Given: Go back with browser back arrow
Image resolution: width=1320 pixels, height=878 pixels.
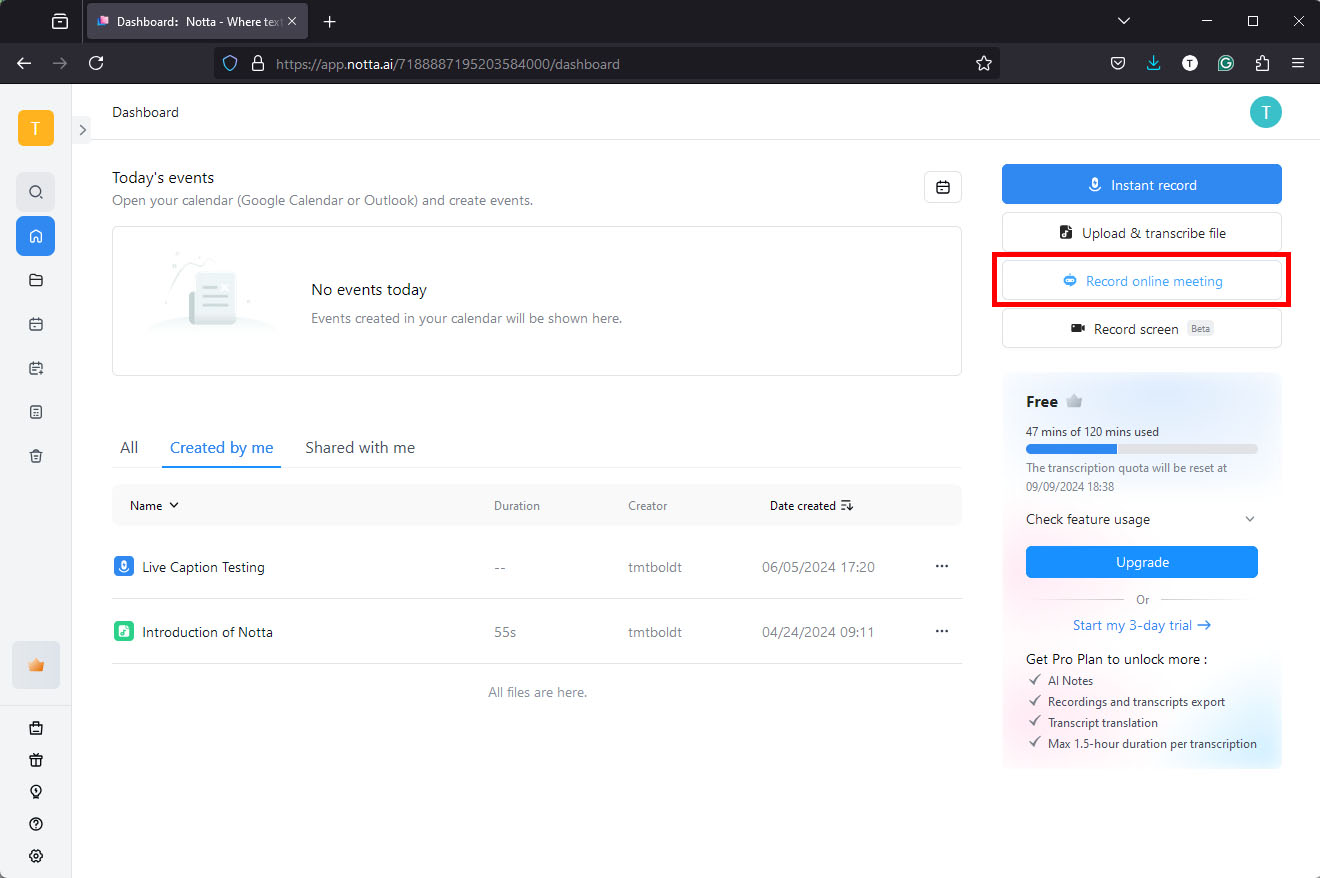Looking at the screenshot, I should (24, 63).
